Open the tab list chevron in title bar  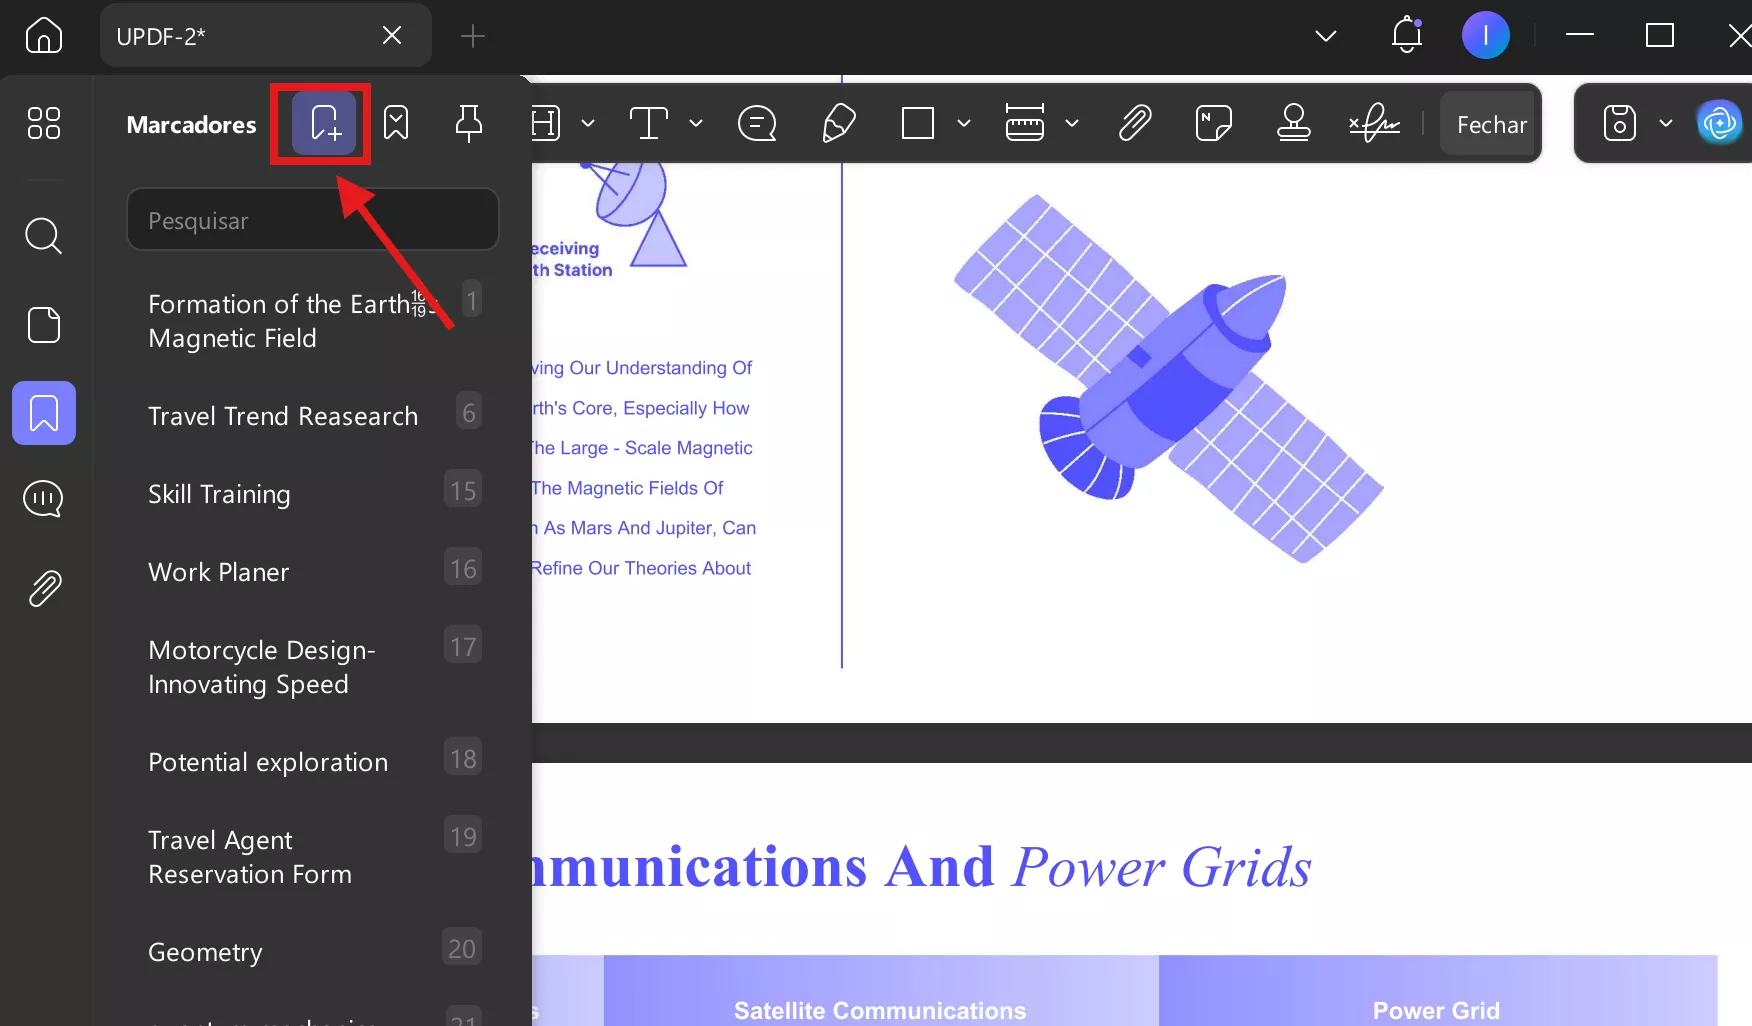(1326, 36)
